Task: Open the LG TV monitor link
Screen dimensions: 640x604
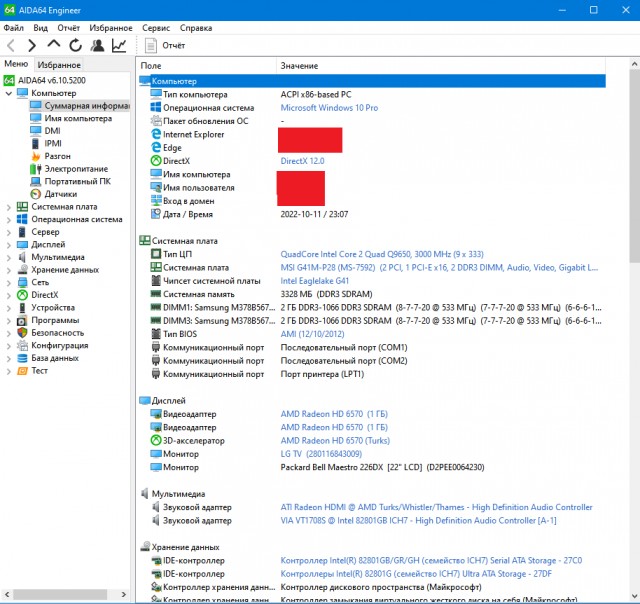Action: click(321, 454)
